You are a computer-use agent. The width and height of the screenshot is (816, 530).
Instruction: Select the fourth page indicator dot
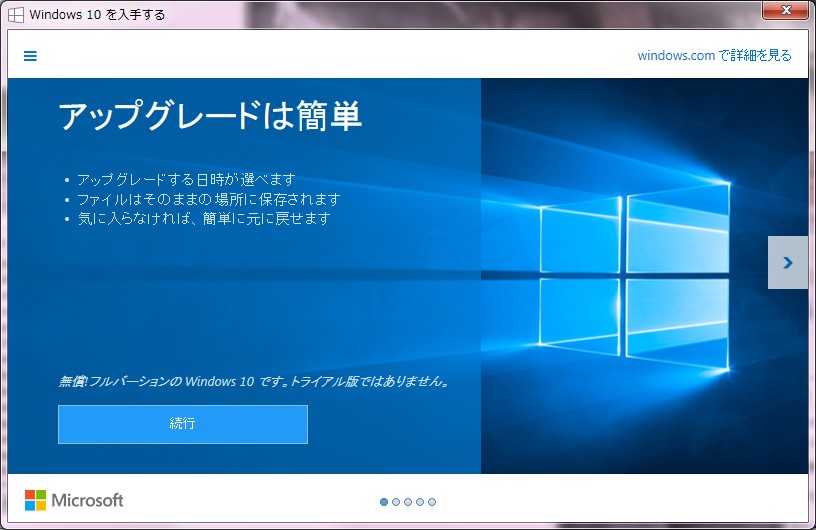click(420, 502)
